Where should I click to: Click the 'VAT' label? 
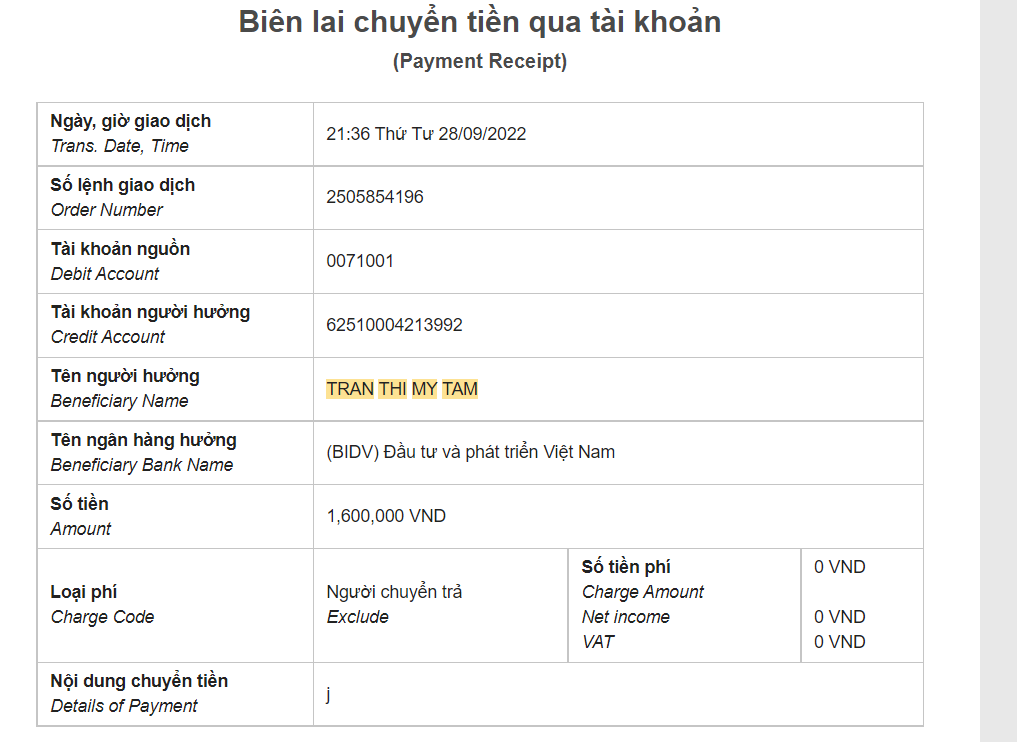[x=598, y=642]
